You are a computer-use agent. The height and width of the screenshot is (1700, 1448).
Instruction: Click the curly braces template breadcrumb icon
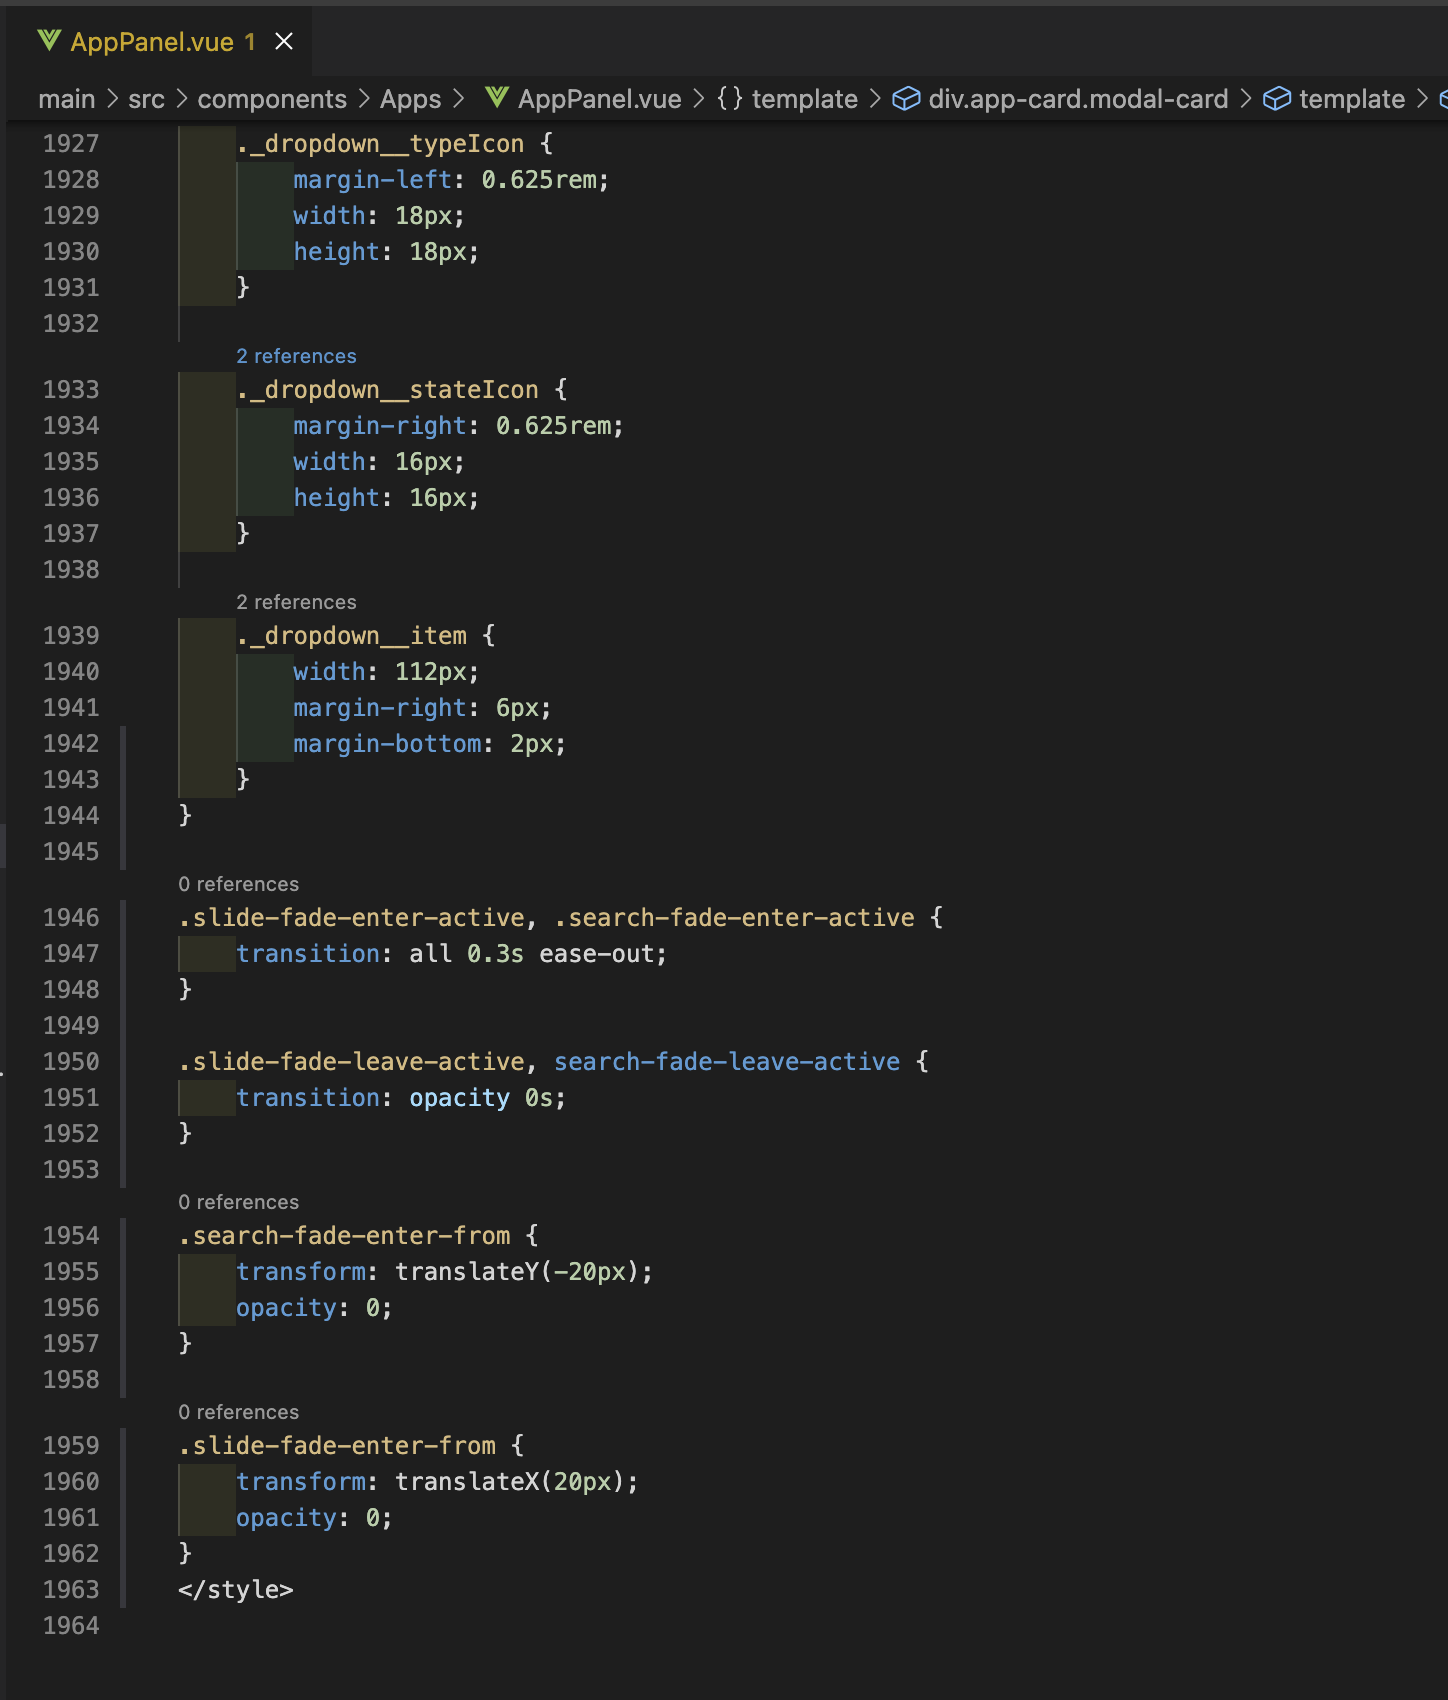730,99
